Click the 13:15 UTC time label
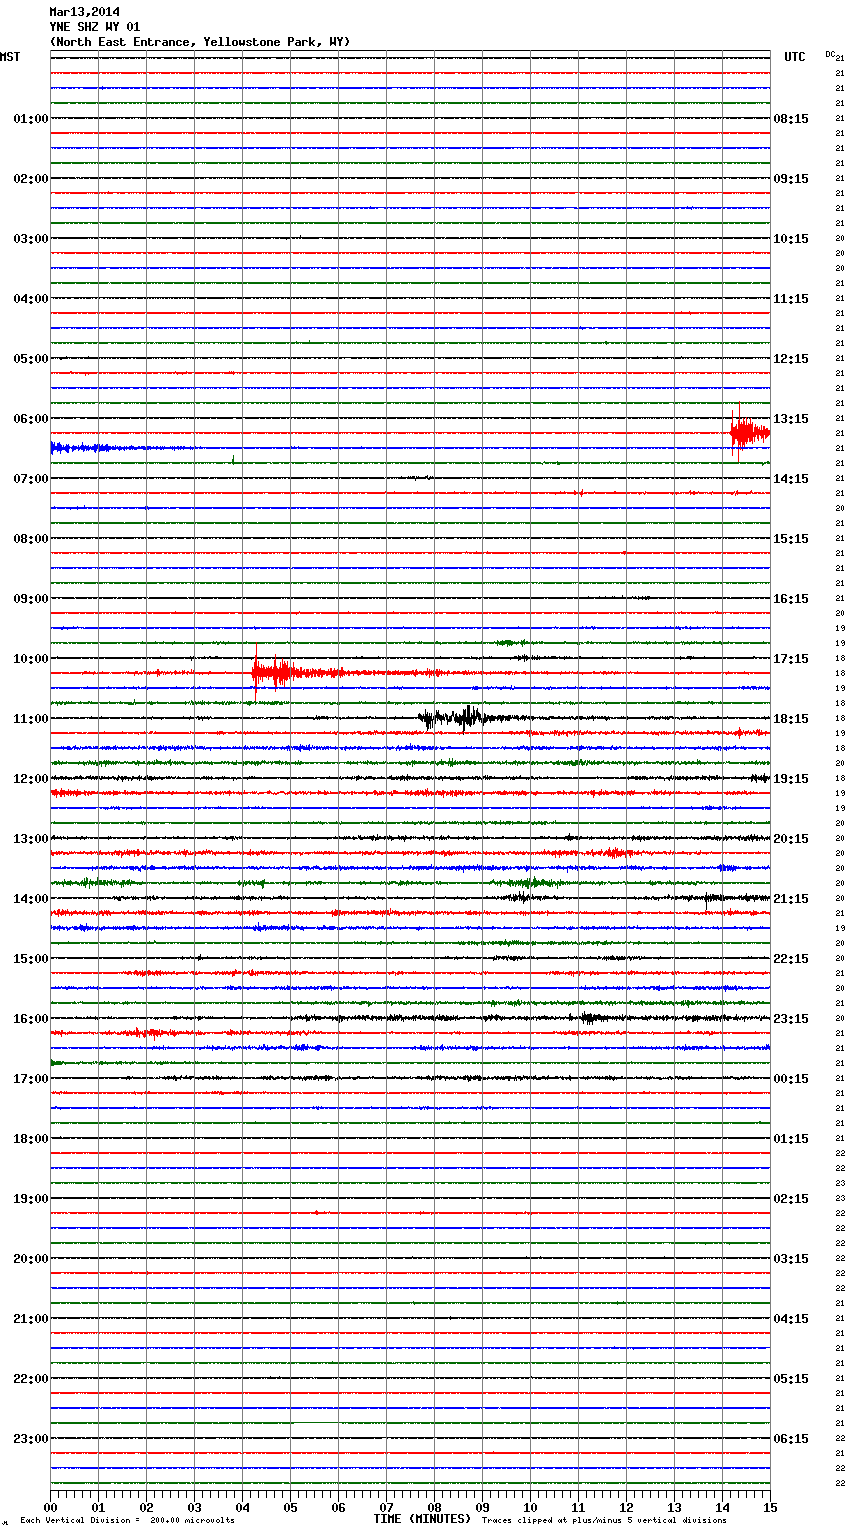 [791, 419]
